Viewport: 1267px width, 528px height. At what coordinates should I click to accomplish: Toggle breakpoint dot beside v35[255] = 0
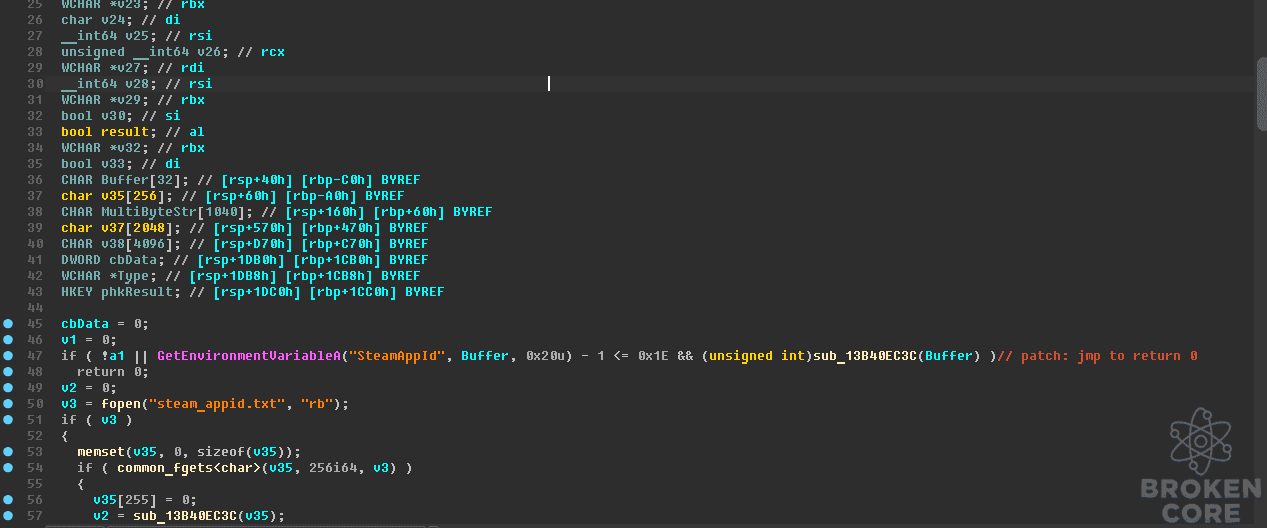pyautogui.click(x=8, y=500)
